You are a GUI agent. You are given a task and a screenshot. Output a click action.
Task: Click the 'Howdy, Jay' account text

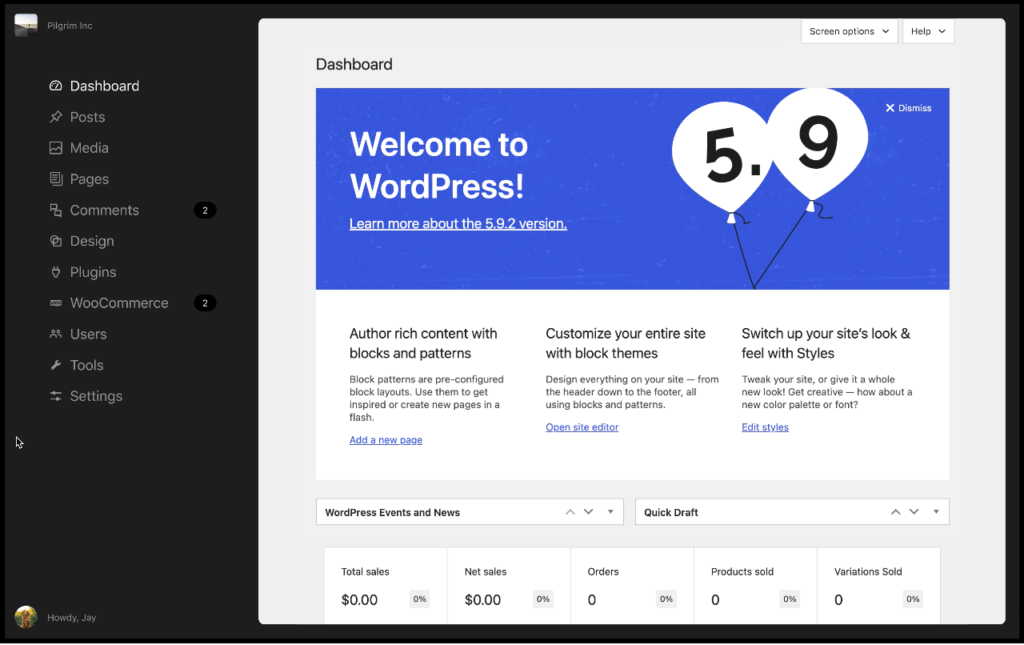pyautogui.click(x=72, y=618)
